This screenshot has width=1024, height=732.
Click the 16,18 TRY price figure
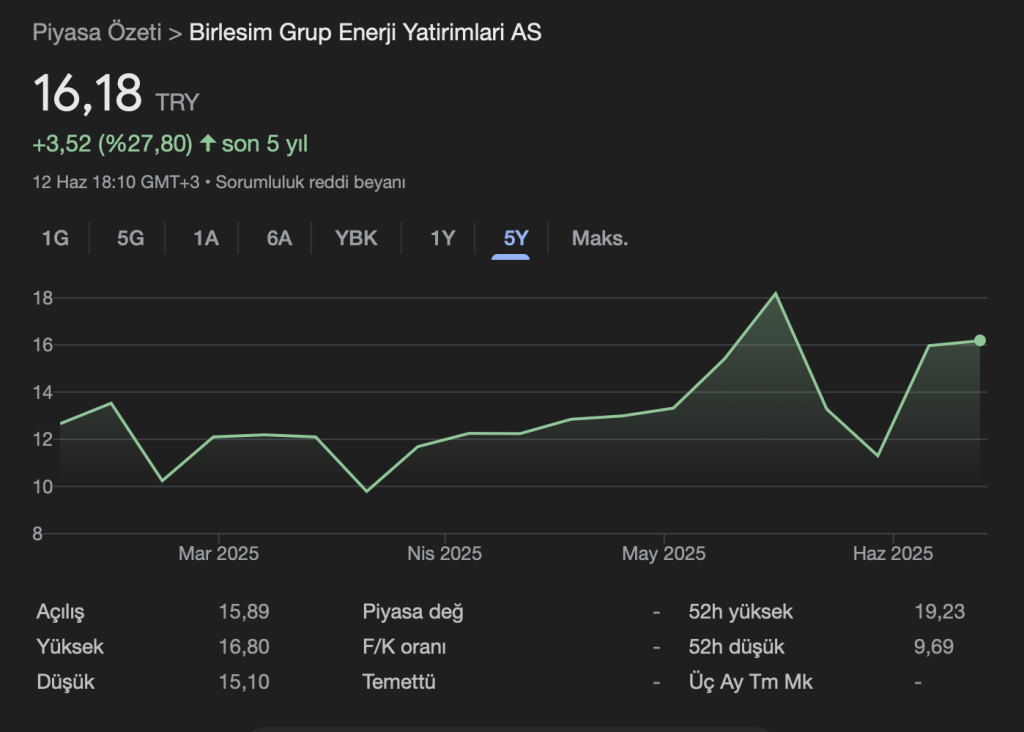[88, 94]
